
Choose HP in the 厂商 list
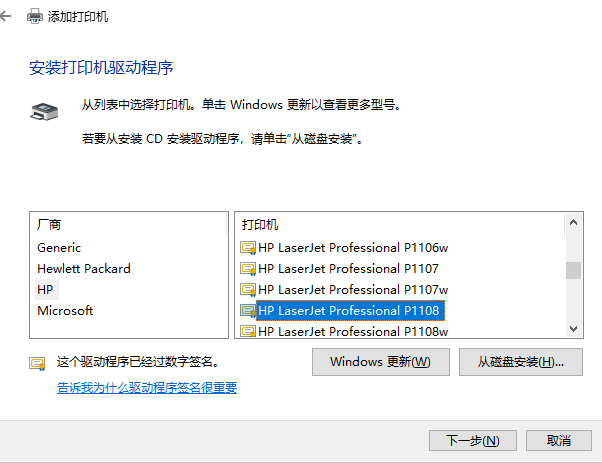(45, 289)
